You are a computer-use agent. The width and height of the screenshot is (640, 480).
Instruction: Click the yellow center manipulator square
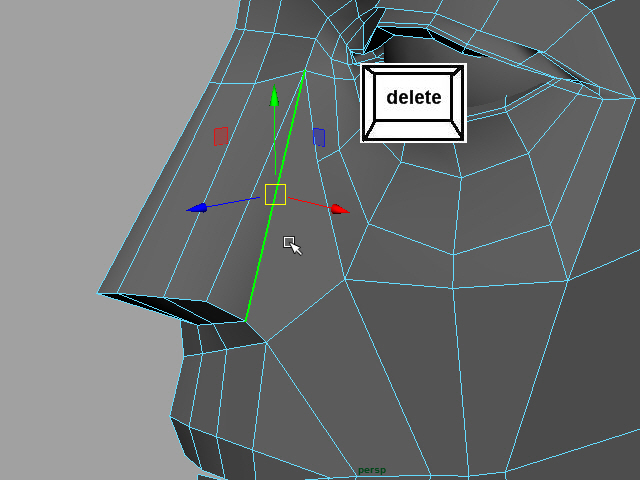(x=275, y=194)
